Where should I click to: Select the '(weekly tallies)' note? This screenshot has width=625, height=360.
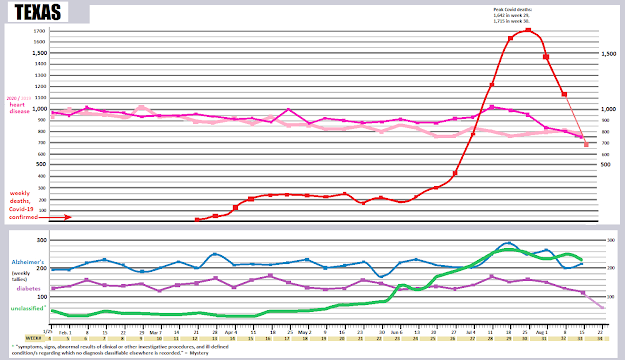21,276
